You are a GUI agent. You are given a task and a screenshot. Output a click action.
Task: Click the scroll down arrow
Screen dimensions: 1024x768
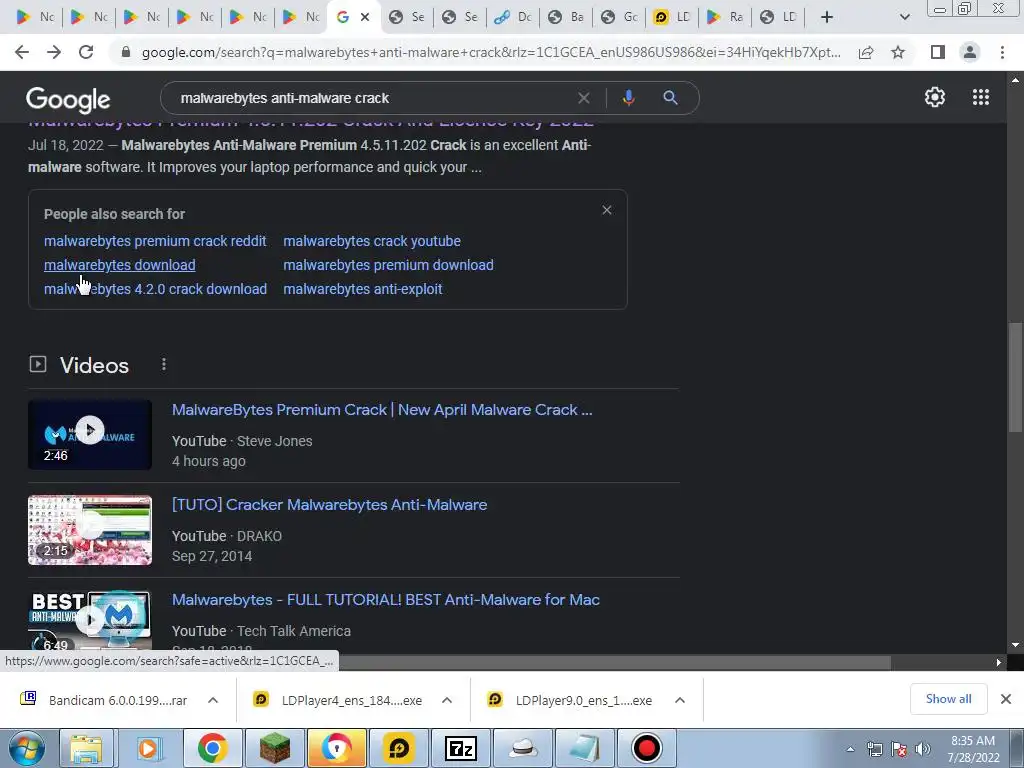1015,645
